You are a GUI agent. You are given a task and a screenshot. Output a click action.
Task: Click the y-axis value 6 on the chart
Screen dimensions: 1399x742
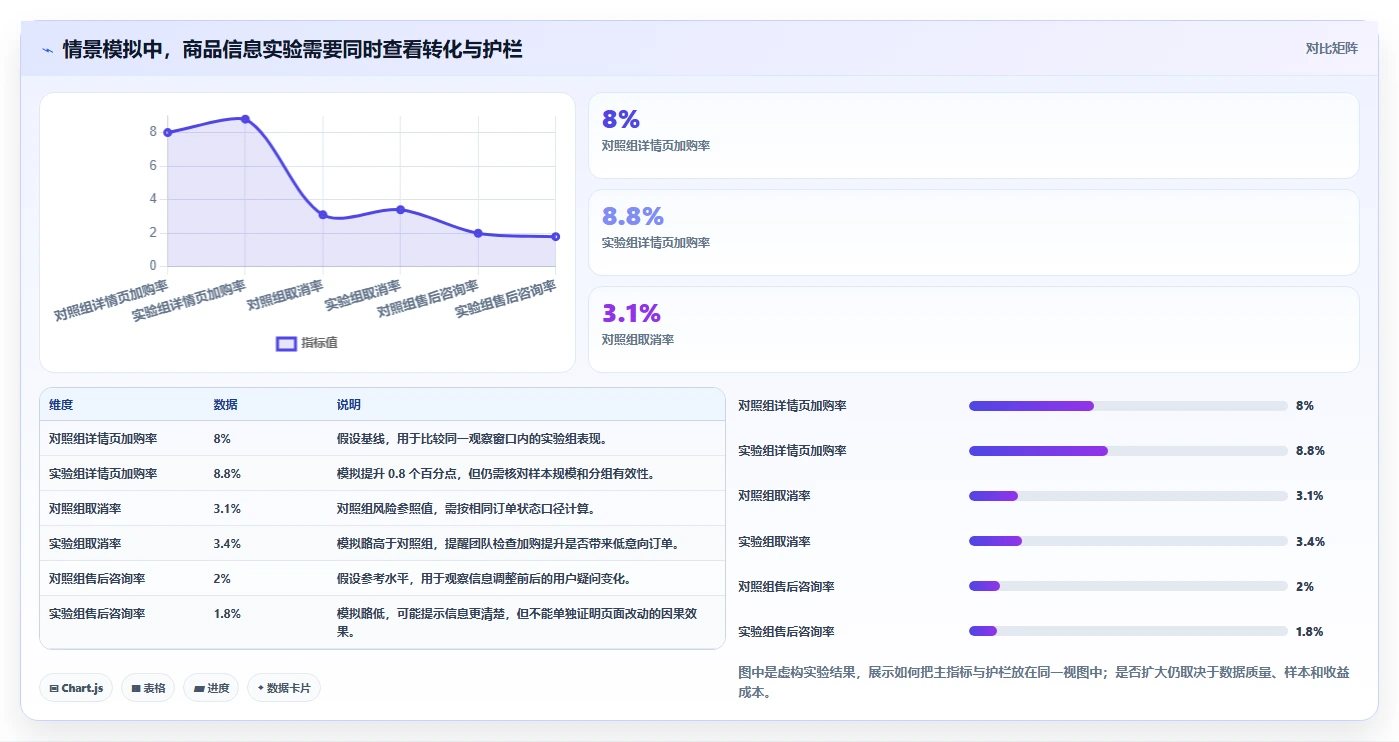click(153, 166)
